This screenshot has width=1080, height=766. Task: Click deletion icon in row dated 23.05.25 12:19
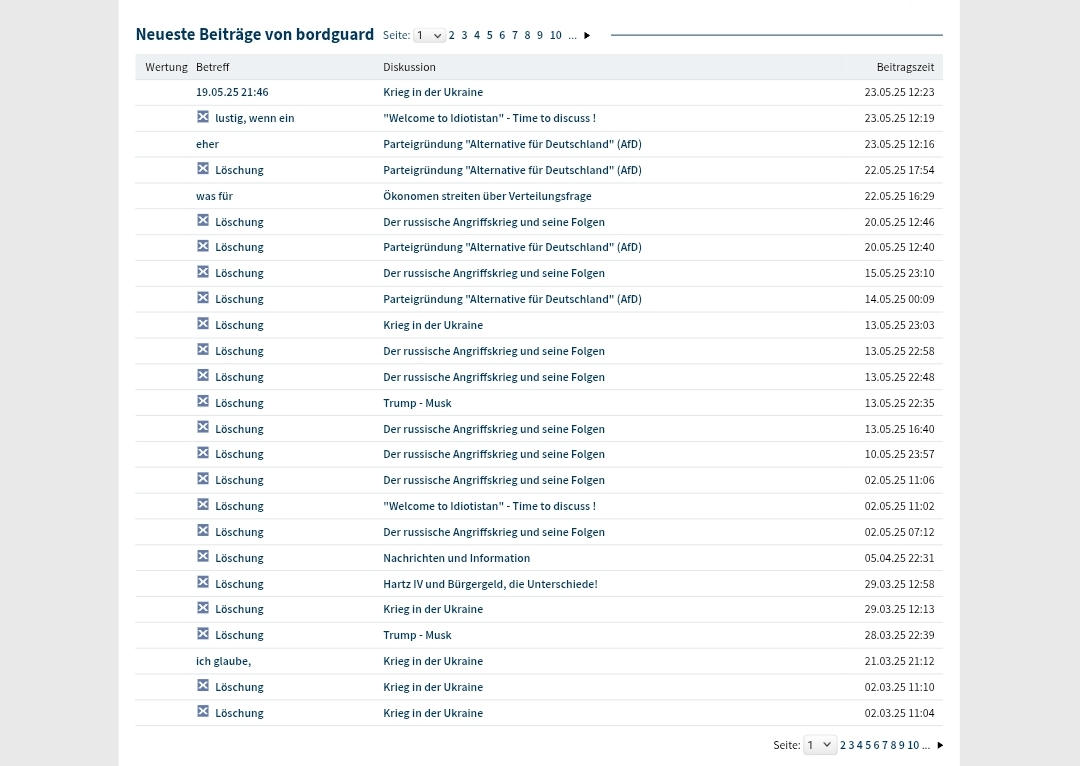[x=202, y=116]
